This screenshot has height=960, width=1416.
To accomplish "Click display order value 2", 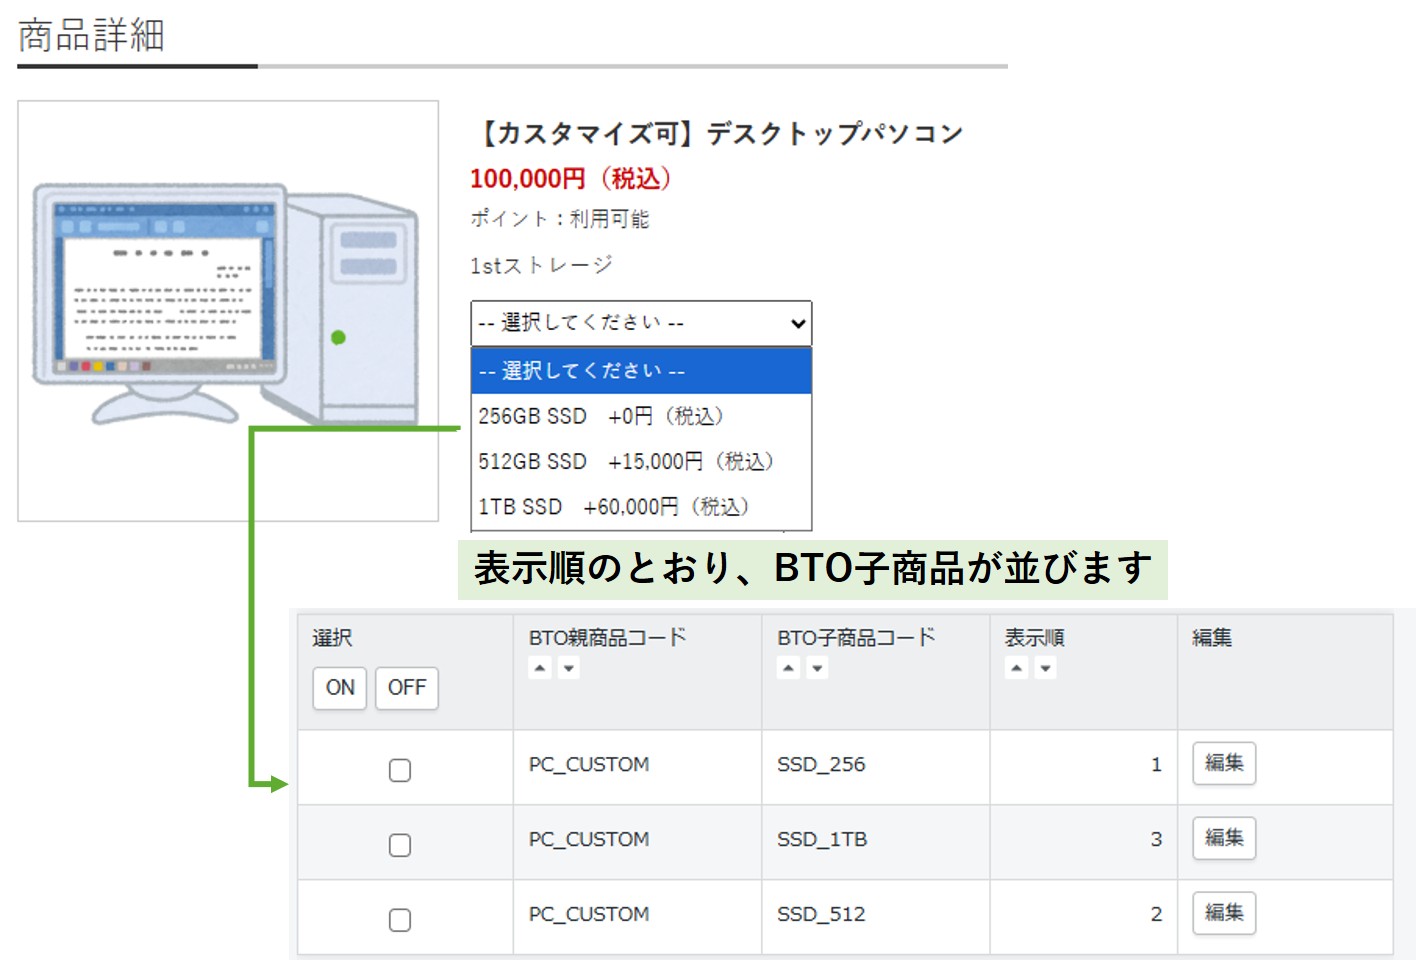I will (x=1156, y=915).
